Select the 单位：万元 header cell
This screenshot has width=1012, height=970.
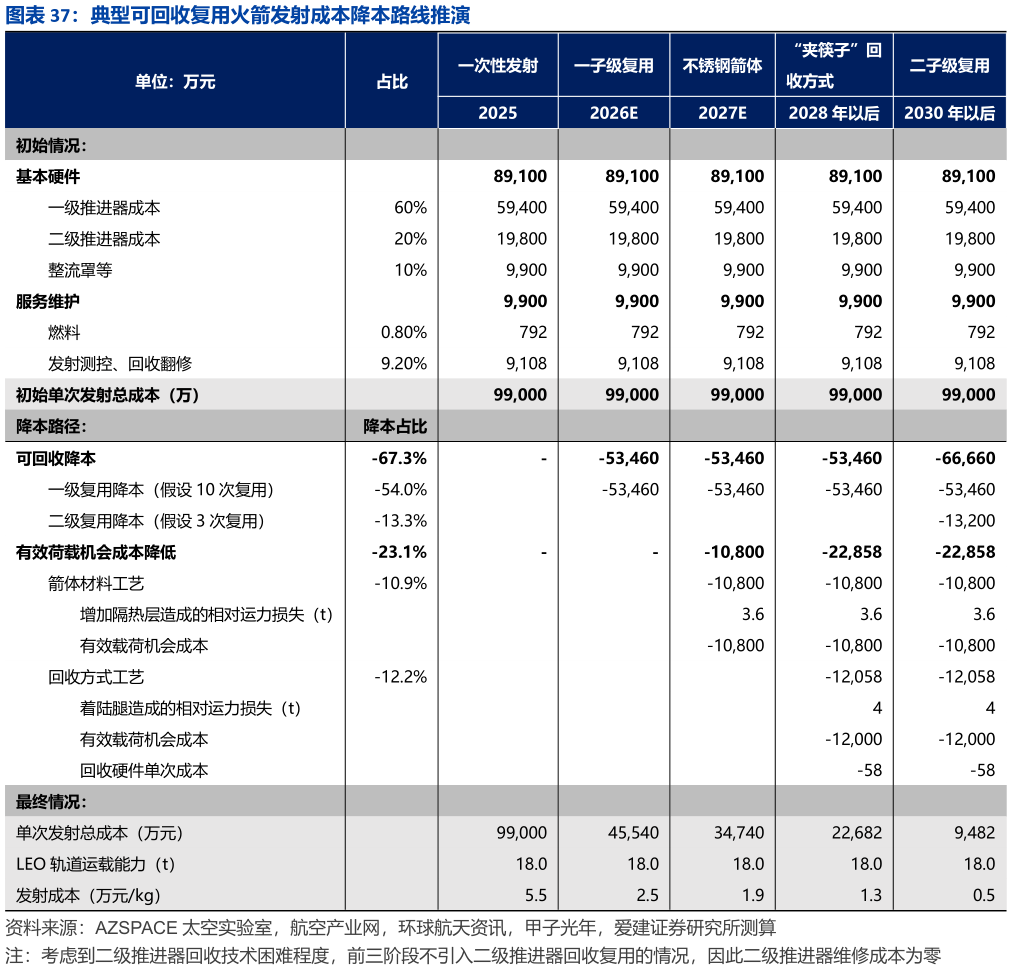[x=176, y=82]
